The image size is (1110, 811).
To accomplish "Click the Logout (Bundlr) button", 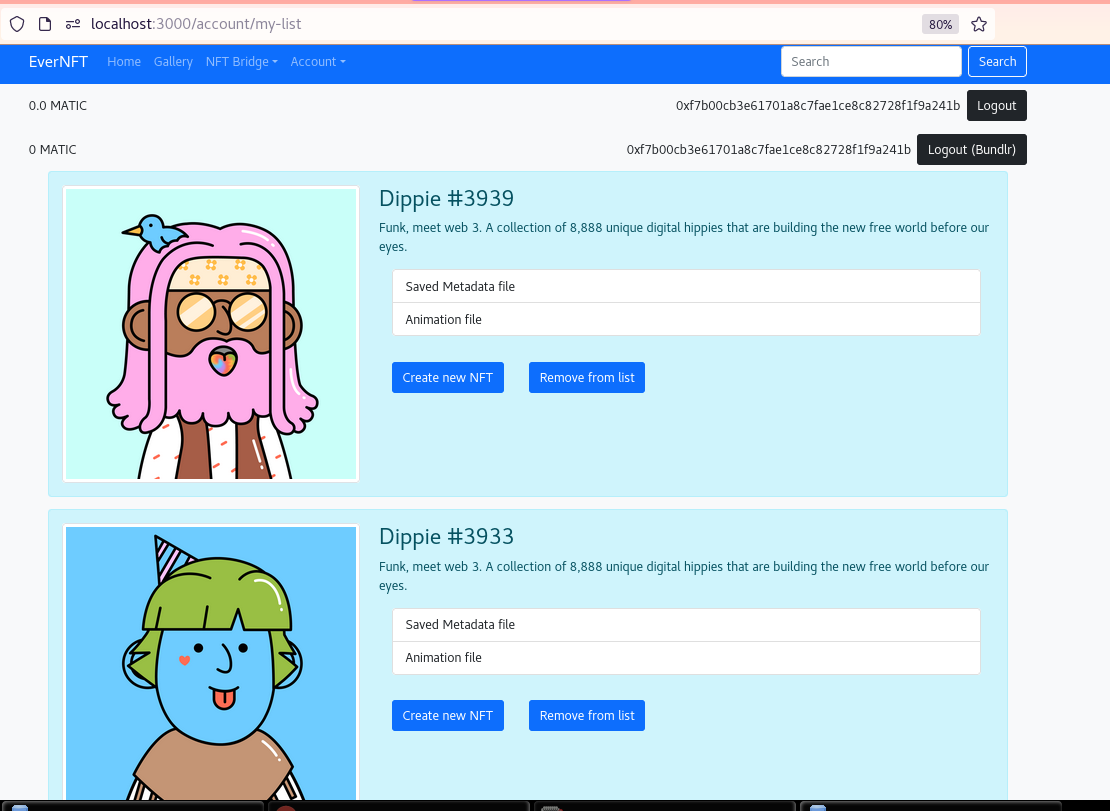I will click(971, 149).
